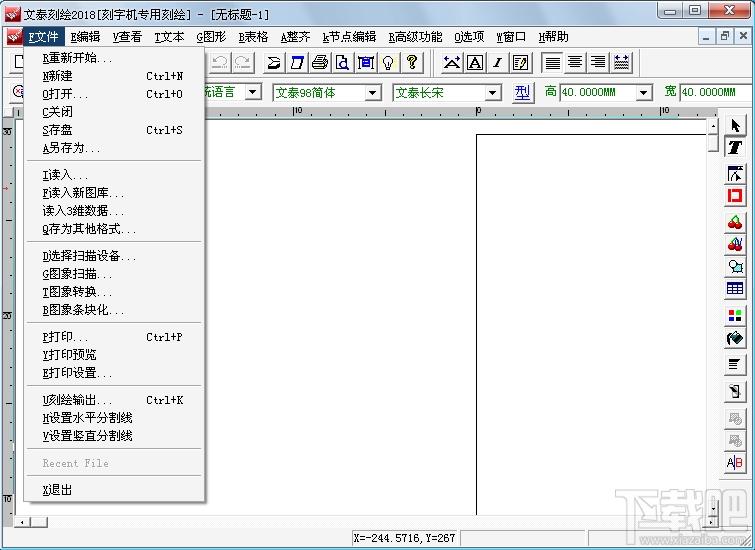Screen dimensions: 755x550
Task: Center text using the alignment icon
Action: click(x=575, y=63)
